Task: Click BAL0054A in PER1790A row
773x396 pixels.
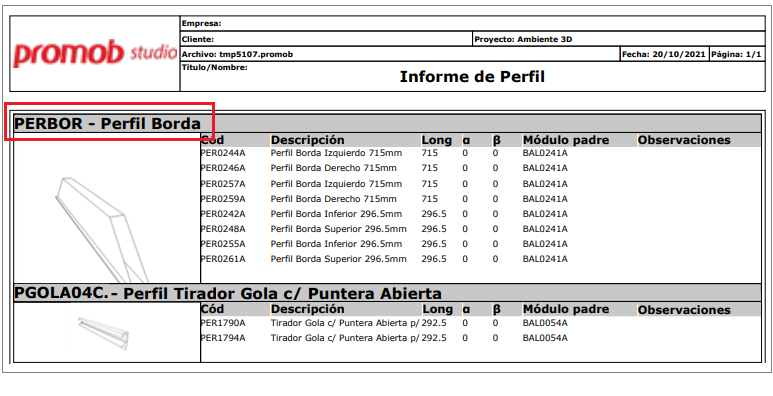Action: pos(545,324)
